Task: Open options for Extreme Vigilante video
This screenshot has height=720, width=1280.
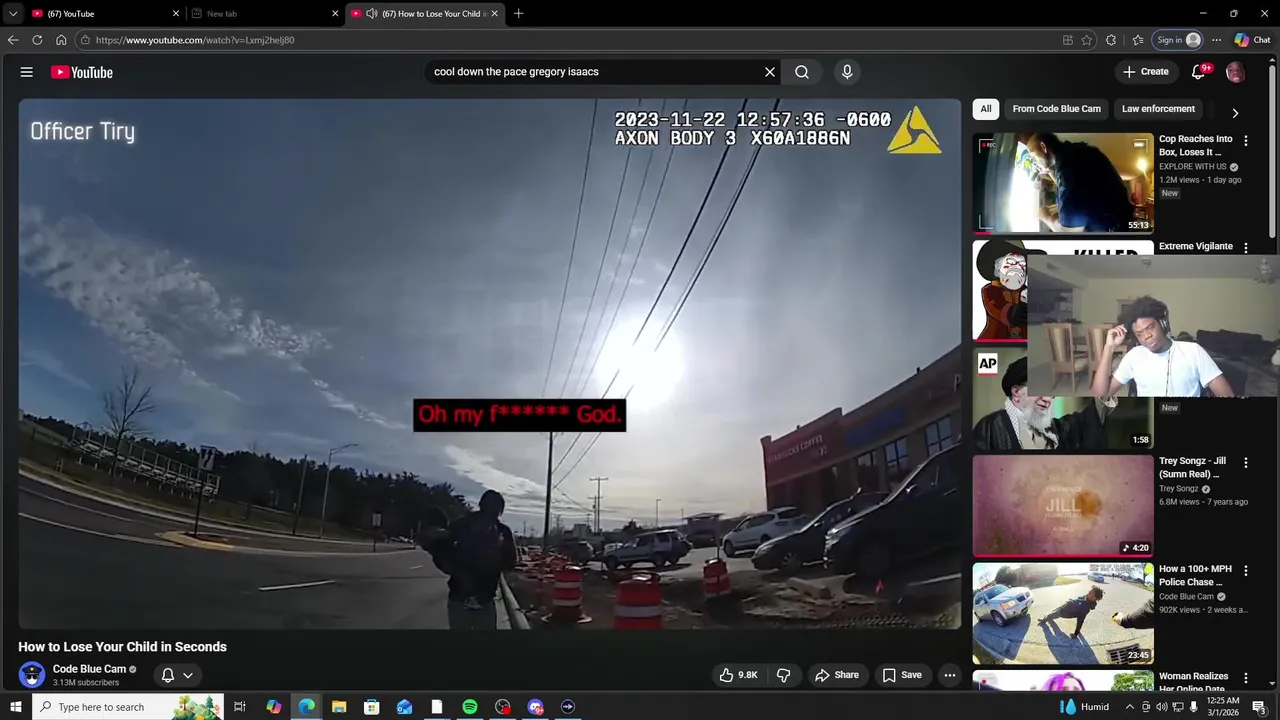Action: 1246,248
